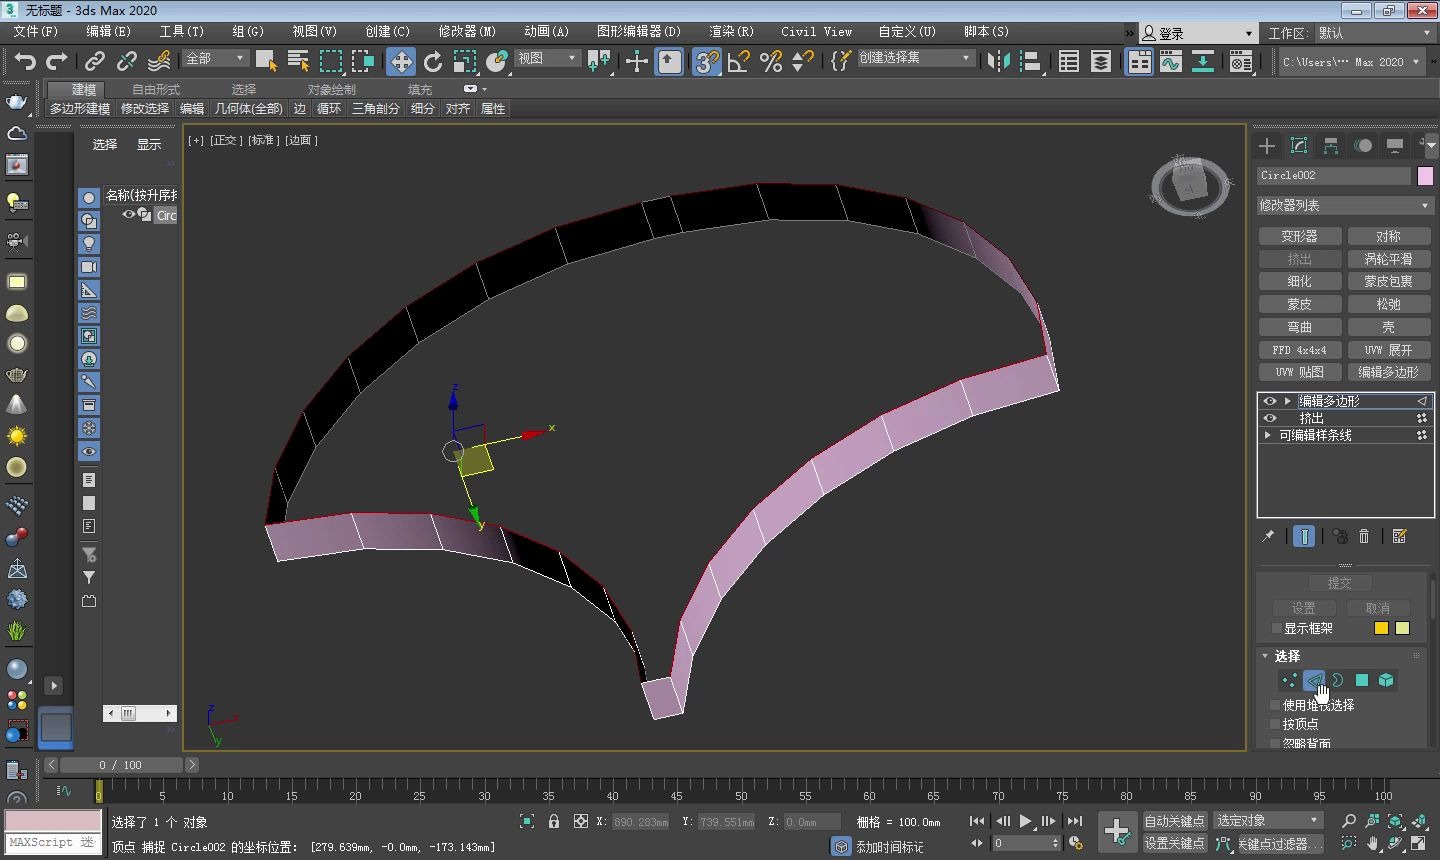The width and height of the screenshot is (1440, 860).
Task: Click the UVW 展开 modifier button
Action: click(1388, 350)
